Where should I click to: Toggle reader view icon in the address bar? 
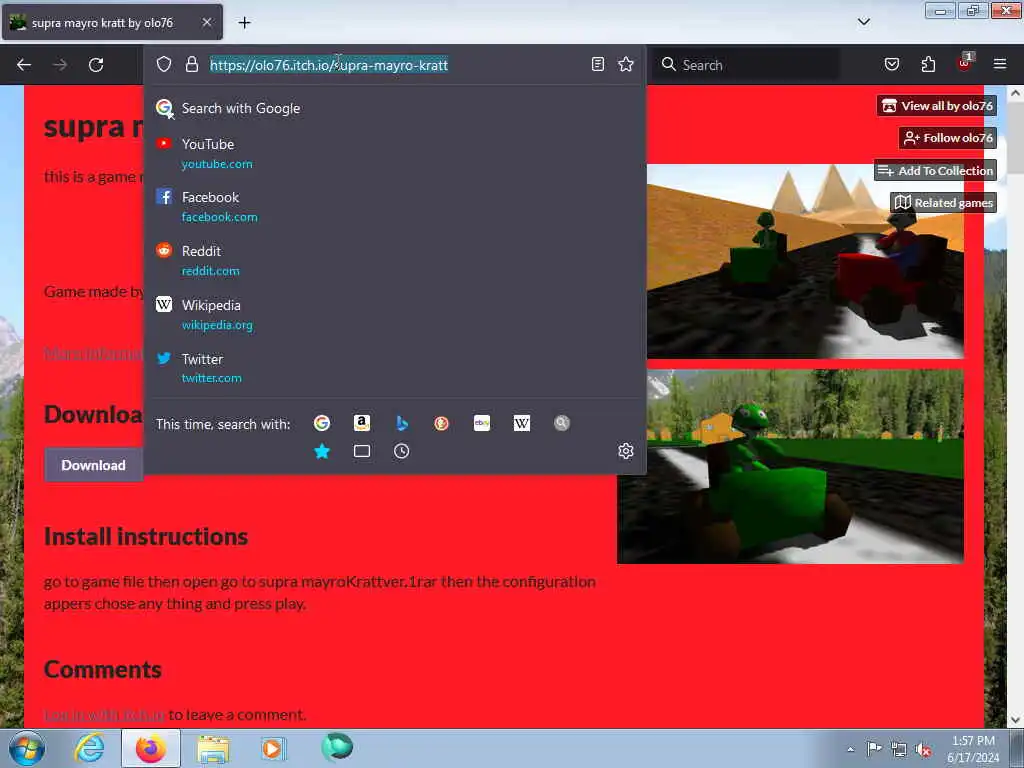(598, 64)
